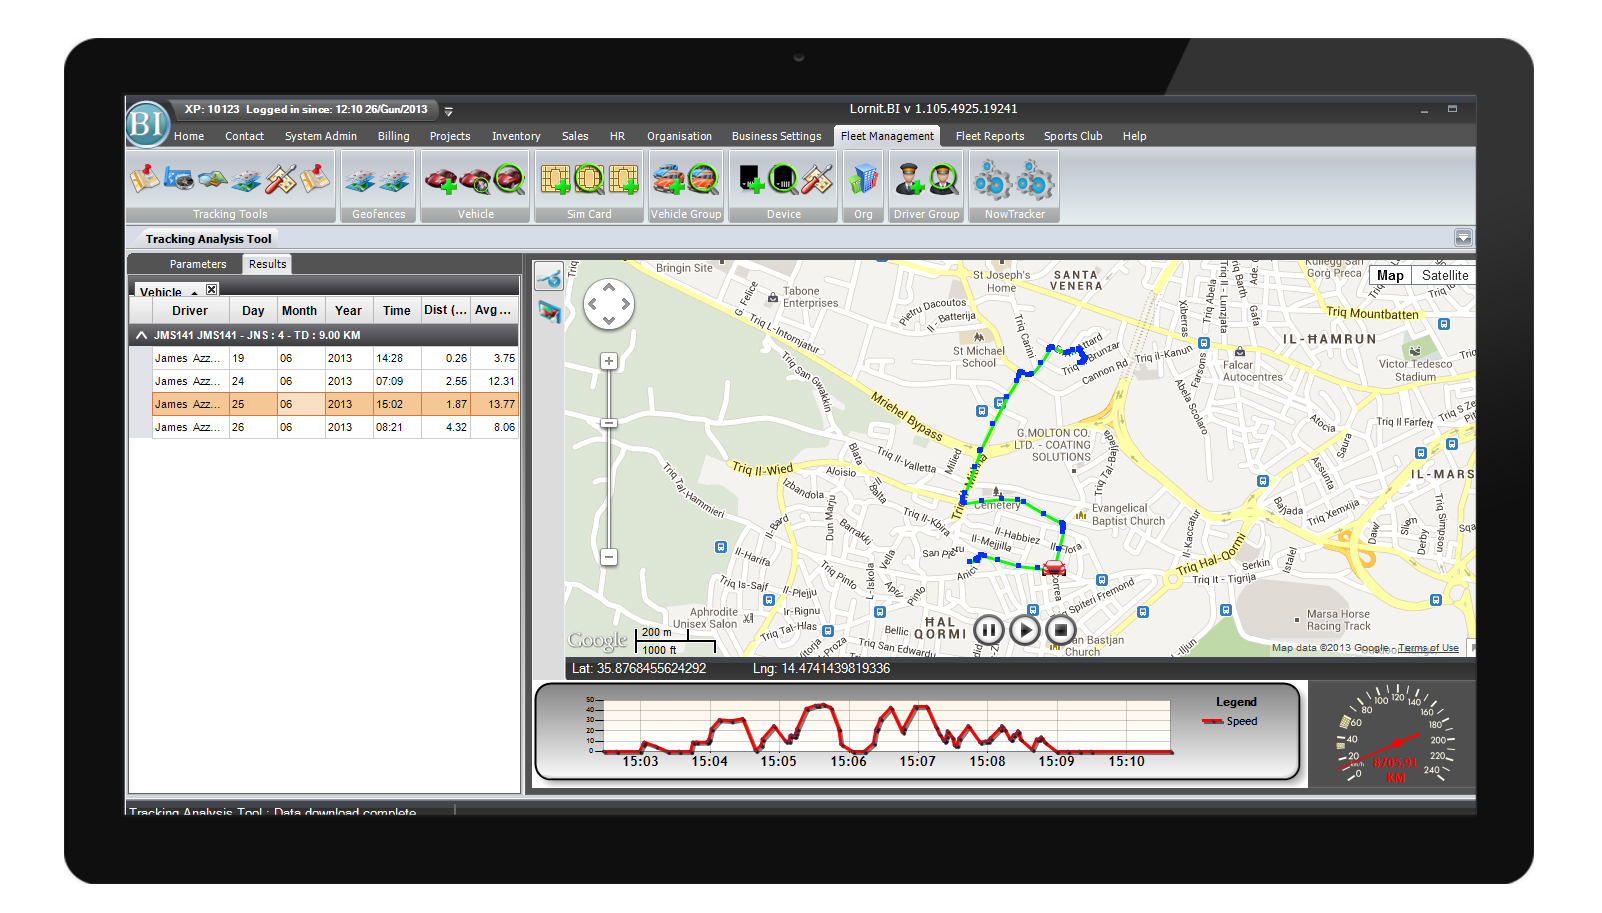Switch map to Map view
Image resolution: width=1602 pixels, height=913 pixels.
(1390, 275)
